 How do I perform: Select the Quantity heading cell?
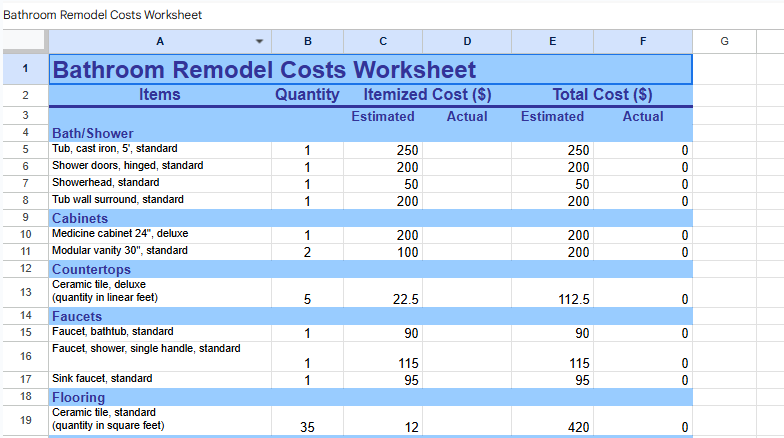(x=307, y=95)
